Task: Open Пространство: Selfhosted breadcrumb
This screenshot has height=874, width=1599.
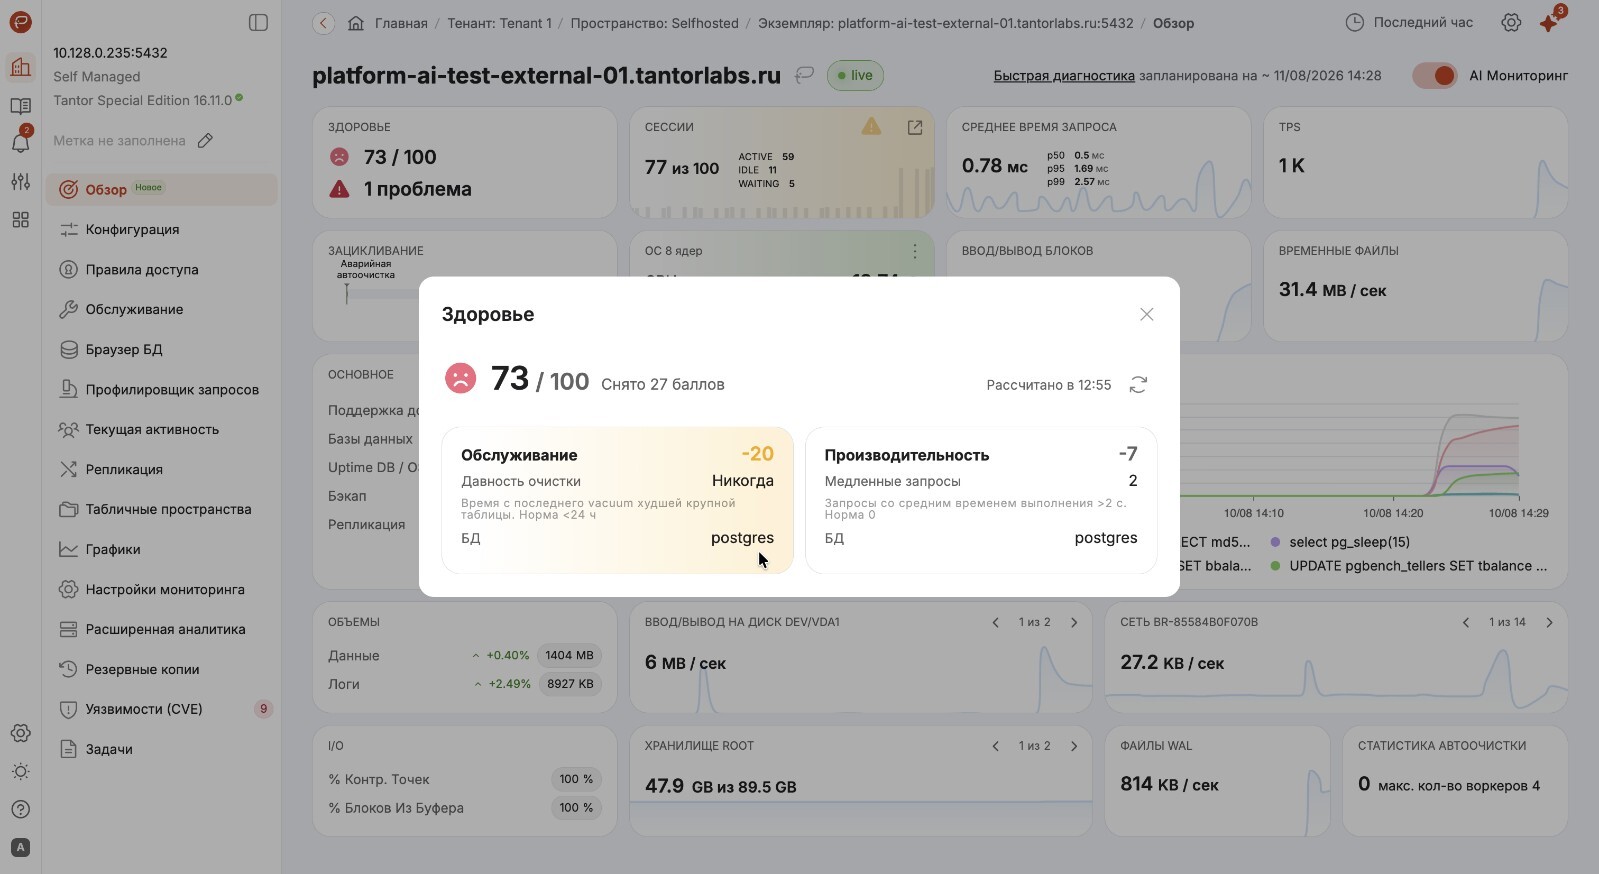Action: [x=654, y=23]
